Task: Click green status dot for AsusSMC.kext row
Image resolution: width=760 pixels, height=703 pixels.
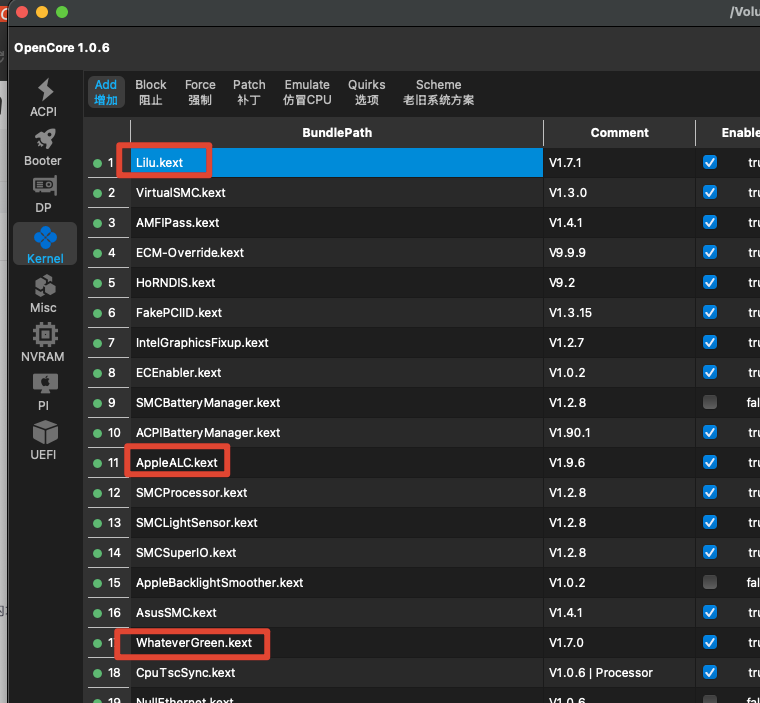Action: (x=97, y=613)
